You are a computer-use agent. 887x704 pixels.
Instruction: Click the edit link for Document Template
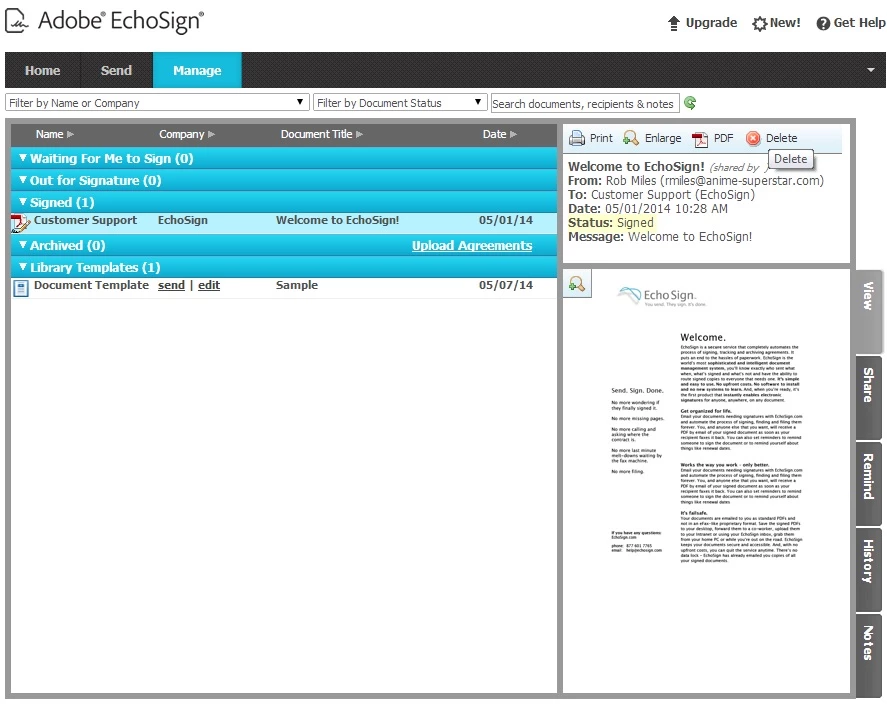tap(209, 285)
